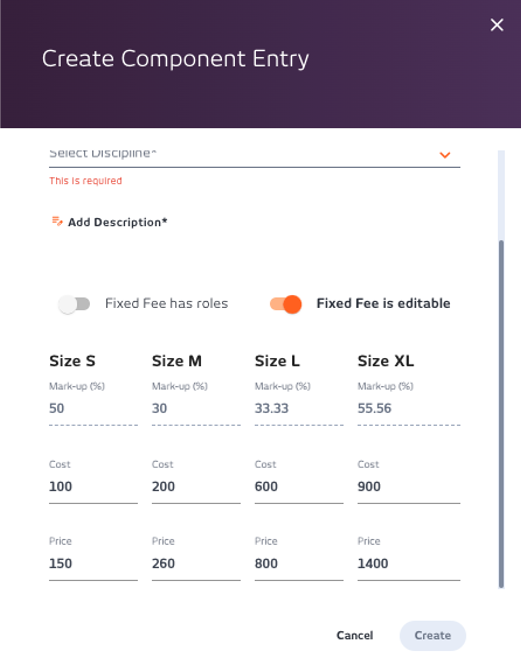
Task: Edit the Size S mark-up field
Action: click(x=93, y=408)
